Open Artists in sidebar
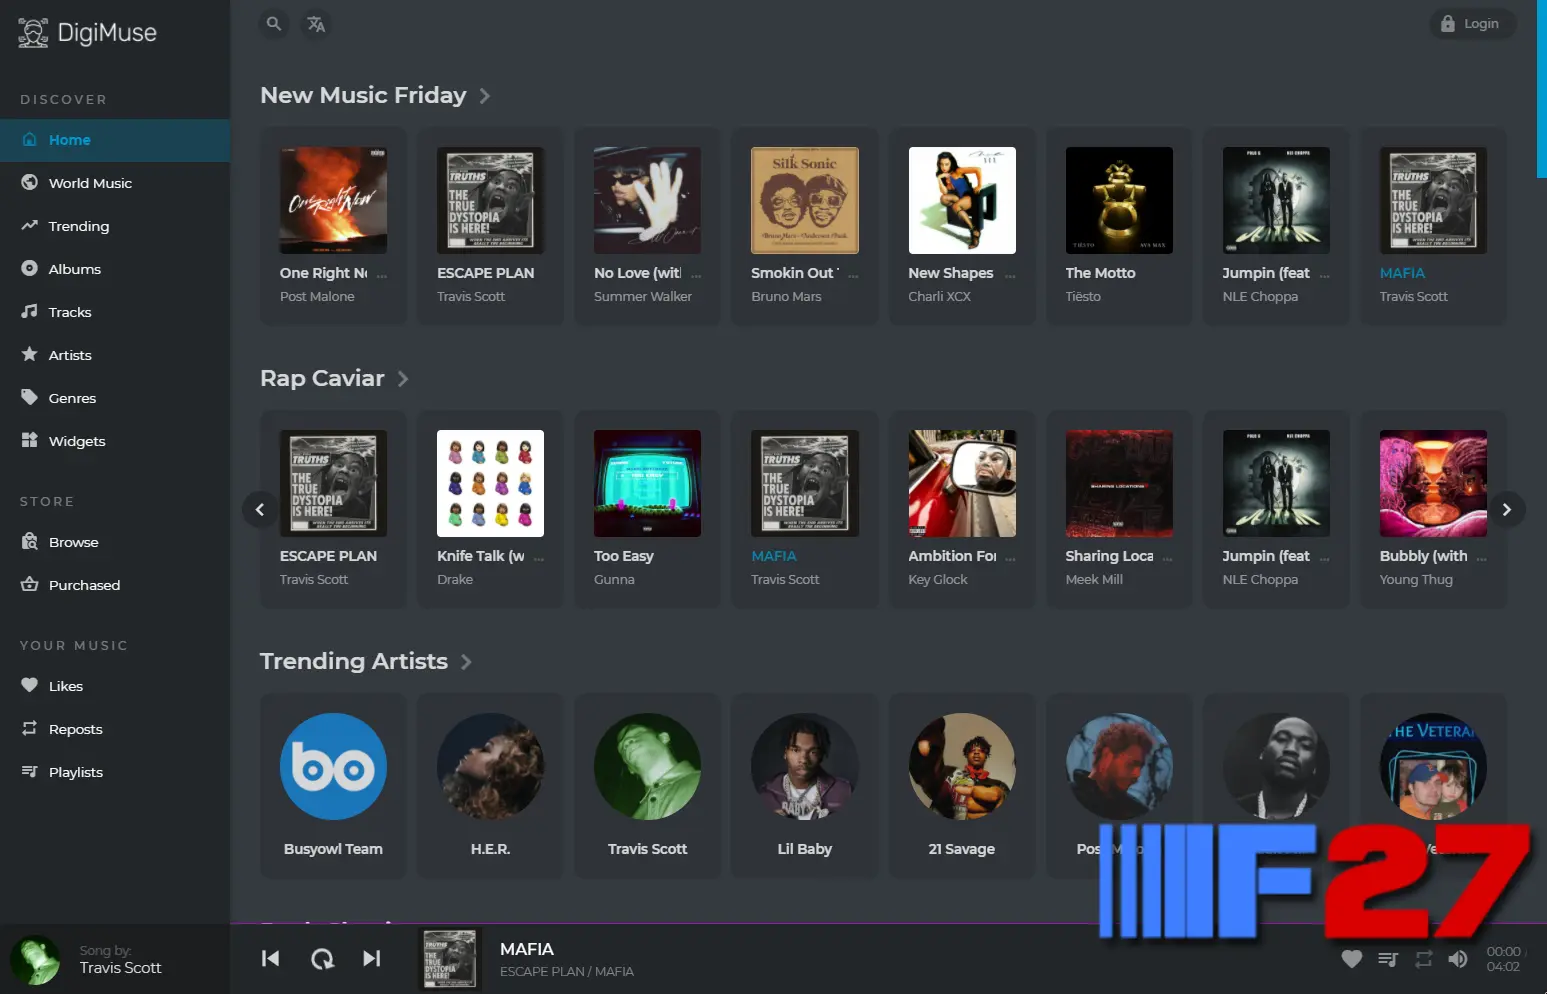 click(x=115, y=355)
